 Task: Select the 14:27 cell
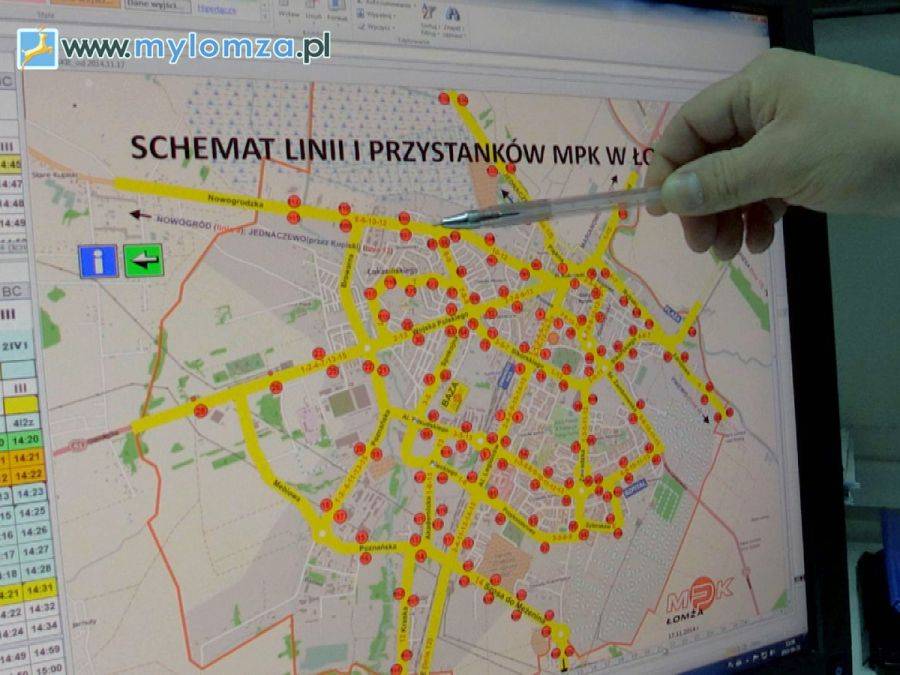(x=36, y=550)
